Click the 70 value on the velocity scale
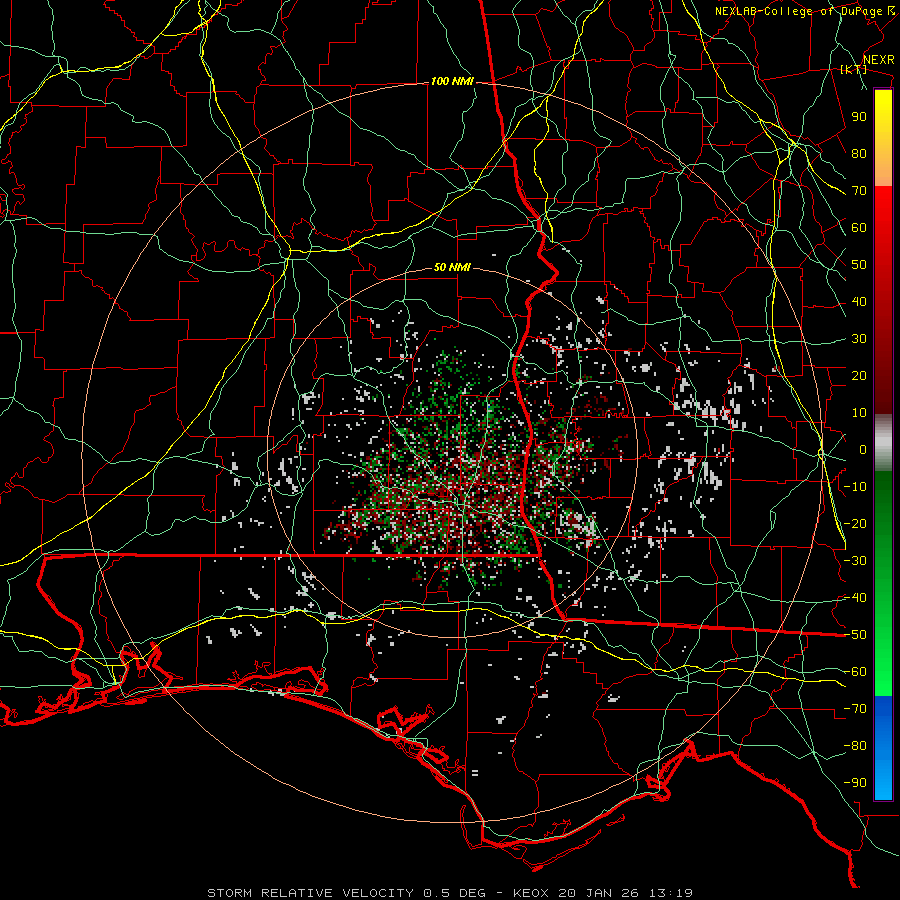This screenshot has height=900, width=900. click(859, 191)
